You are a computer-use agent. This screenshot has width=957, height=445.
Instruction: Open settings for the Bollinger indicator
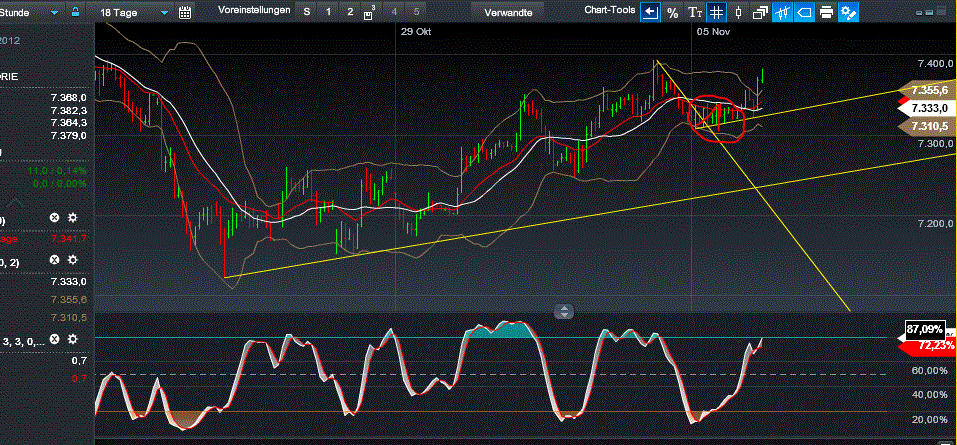click(72, 261)
